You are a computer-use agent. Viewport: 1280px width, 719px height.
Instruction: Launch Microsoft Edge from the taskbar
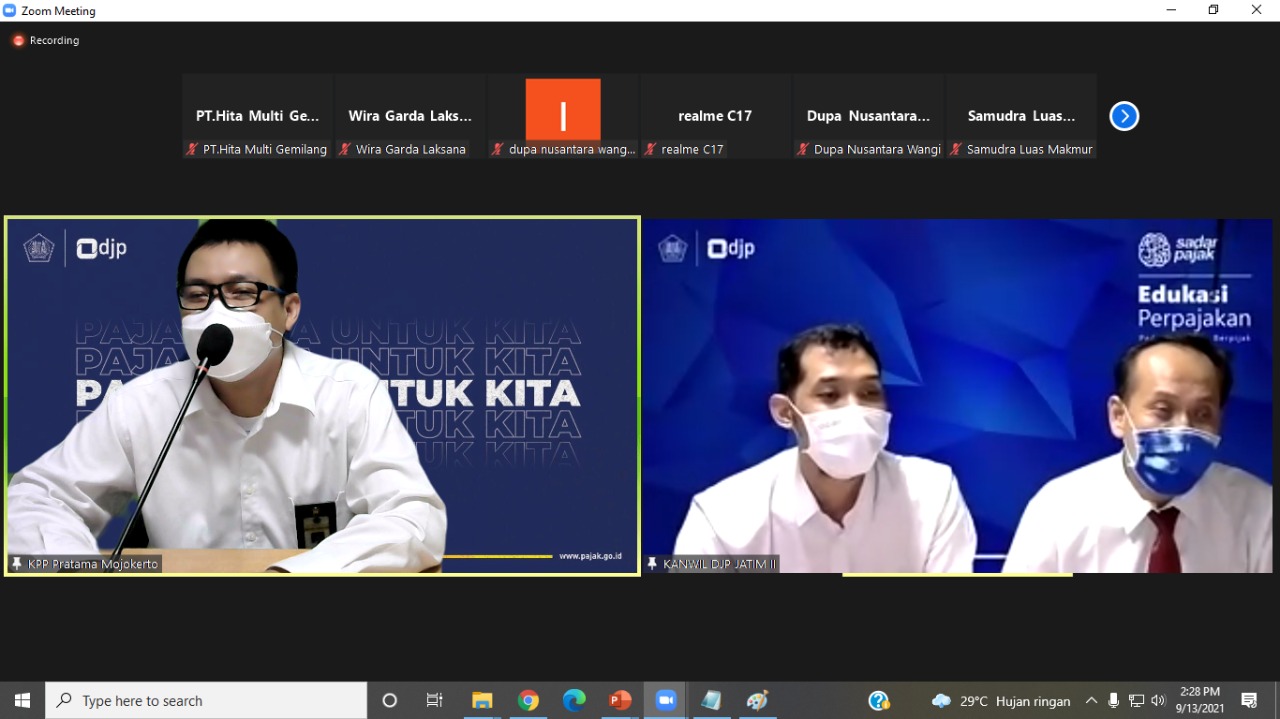(x=574, y=700)
